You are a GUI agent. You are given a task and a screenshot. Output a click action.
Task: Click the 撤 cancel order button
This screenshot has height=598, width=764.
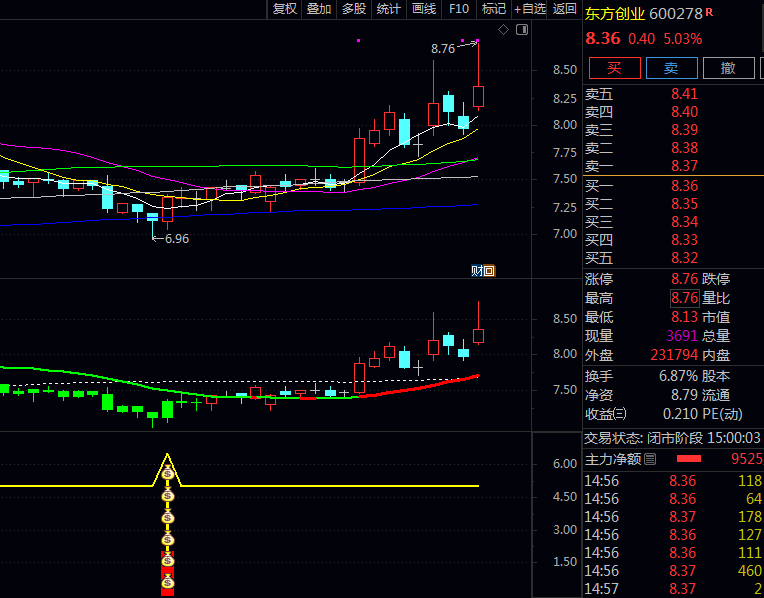click(728, 68)
